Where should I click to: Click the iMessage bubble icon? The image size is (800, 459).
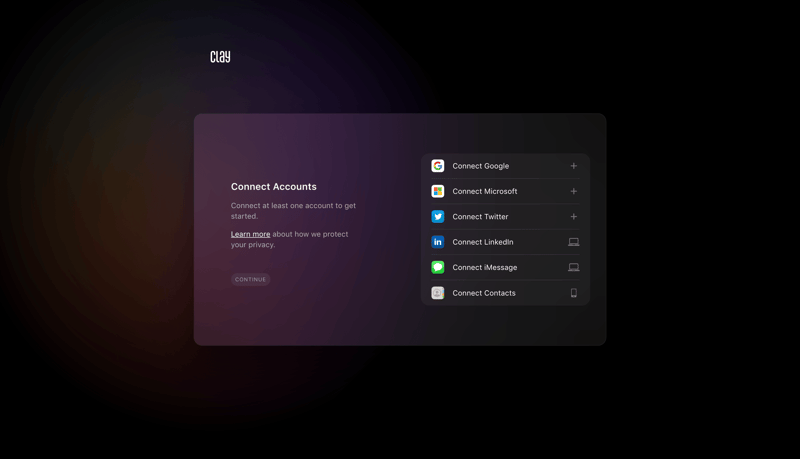click(x=438, y=267)
